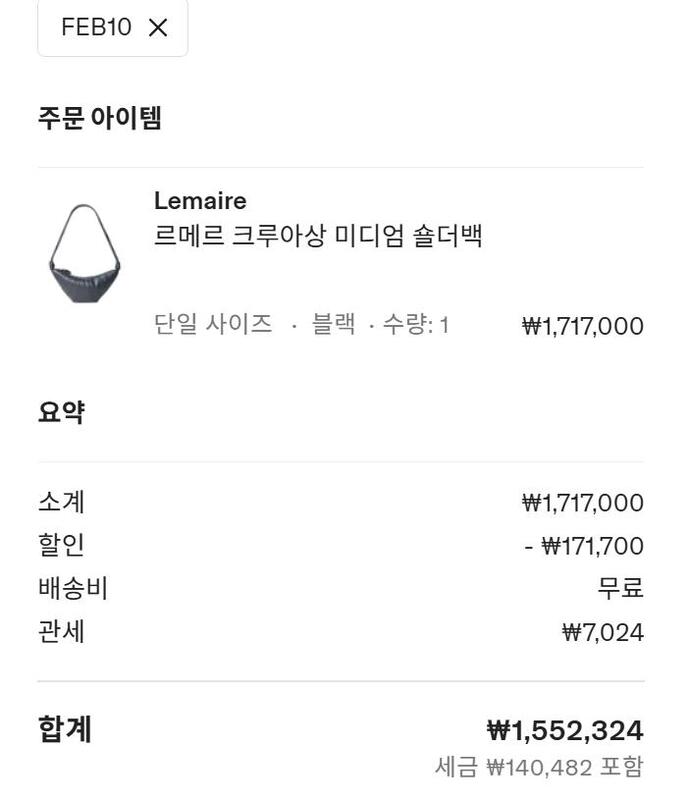Click the 관세 customs duty label
The width and height of the screenshot is (689, 800).
coord(61,632)
